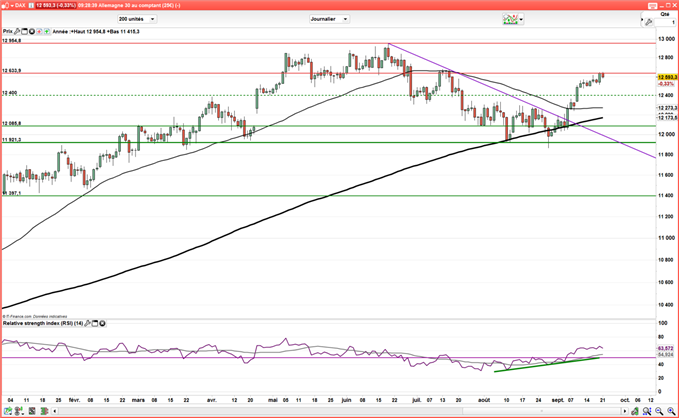Click the Prix panel round black icon
The image size is (679, 418).
tap(32, 31)
